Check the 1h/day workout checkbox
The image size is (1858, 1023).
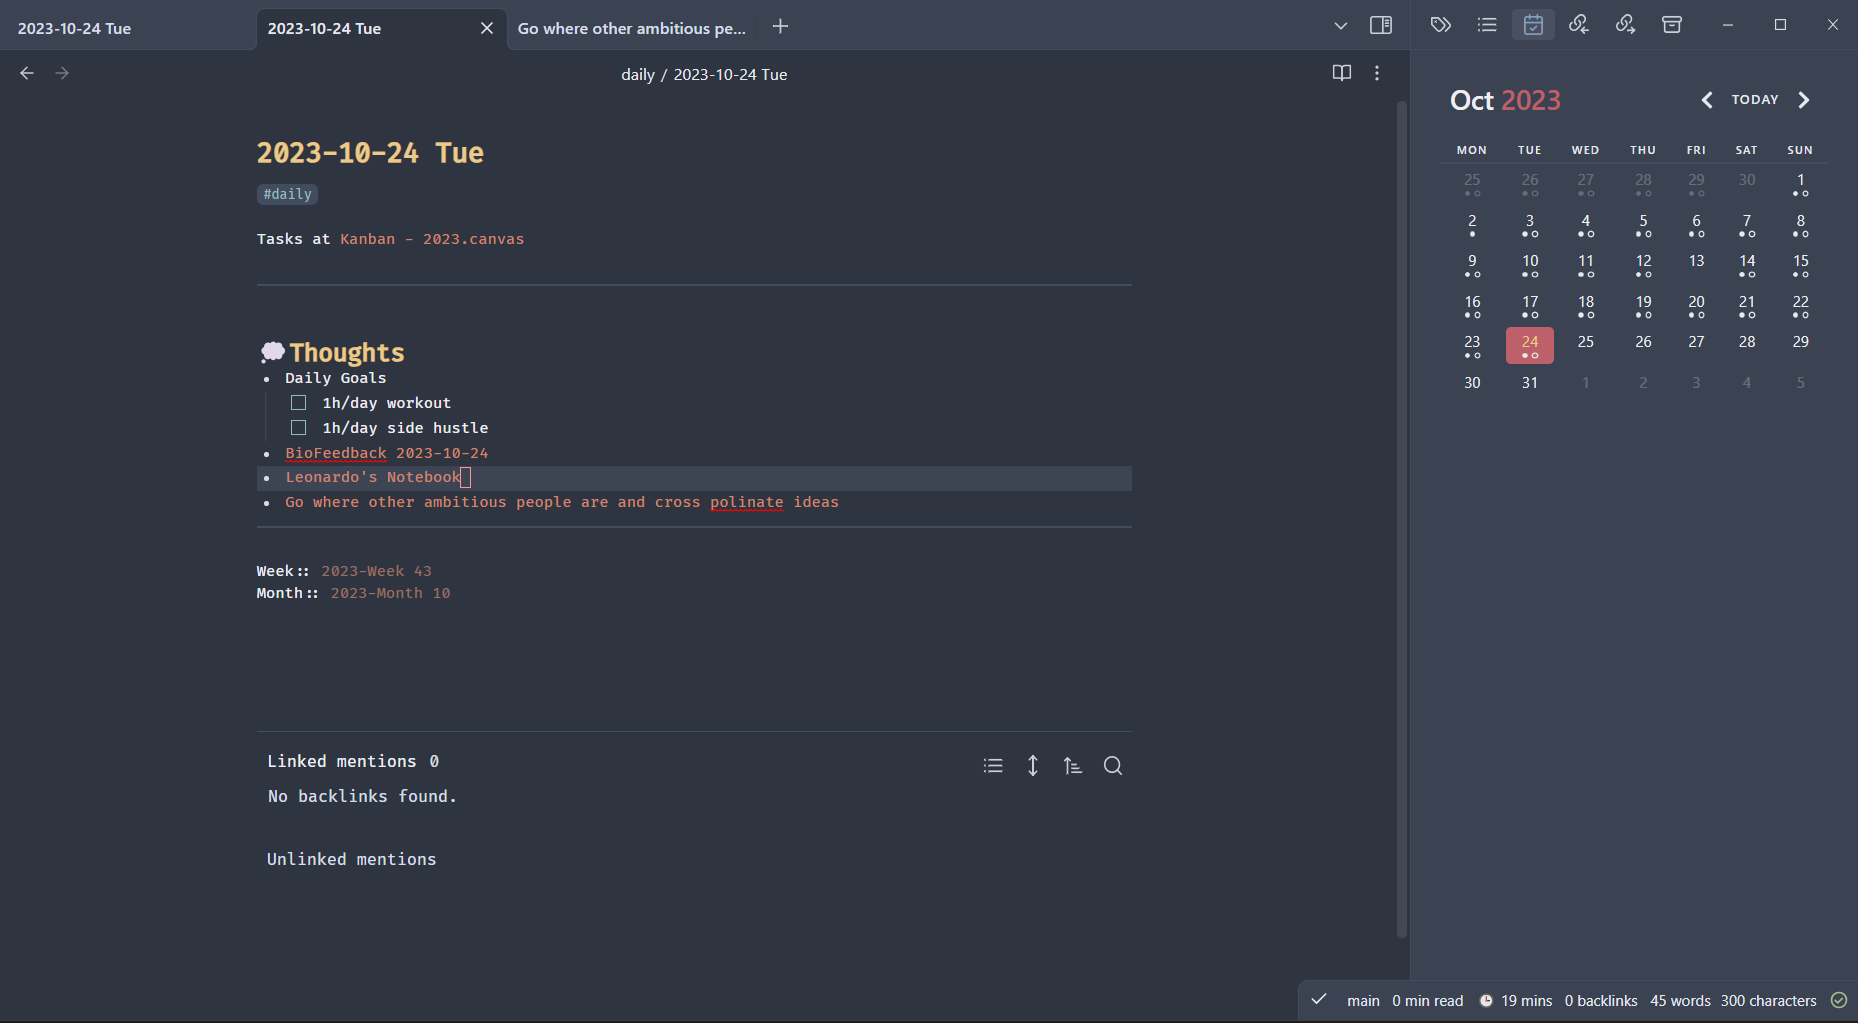(298, 403)
